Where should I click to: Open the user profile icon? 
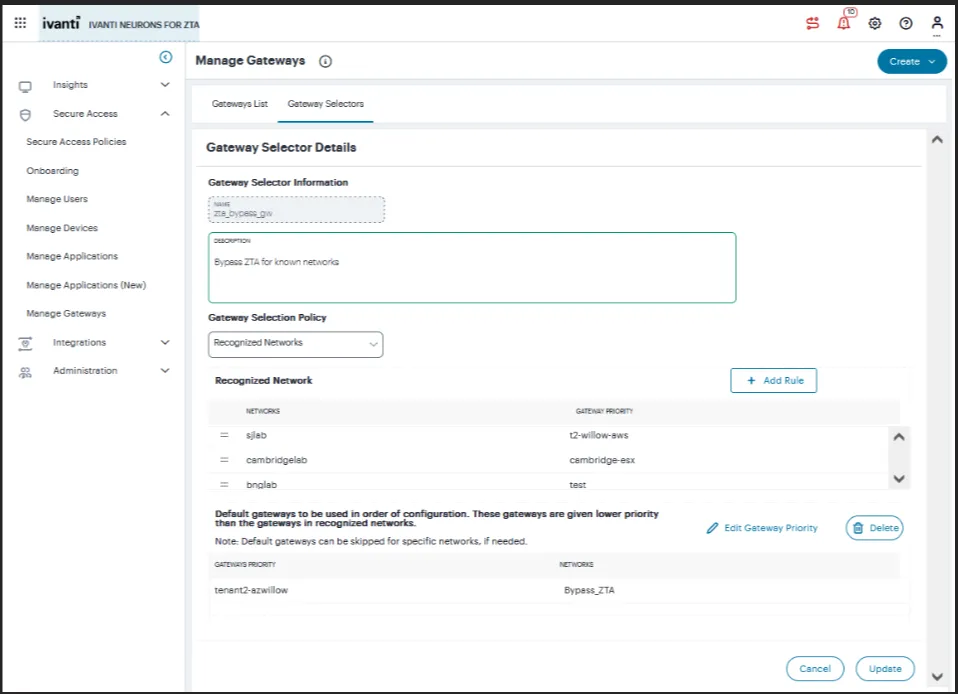click(x=937, y=23)
